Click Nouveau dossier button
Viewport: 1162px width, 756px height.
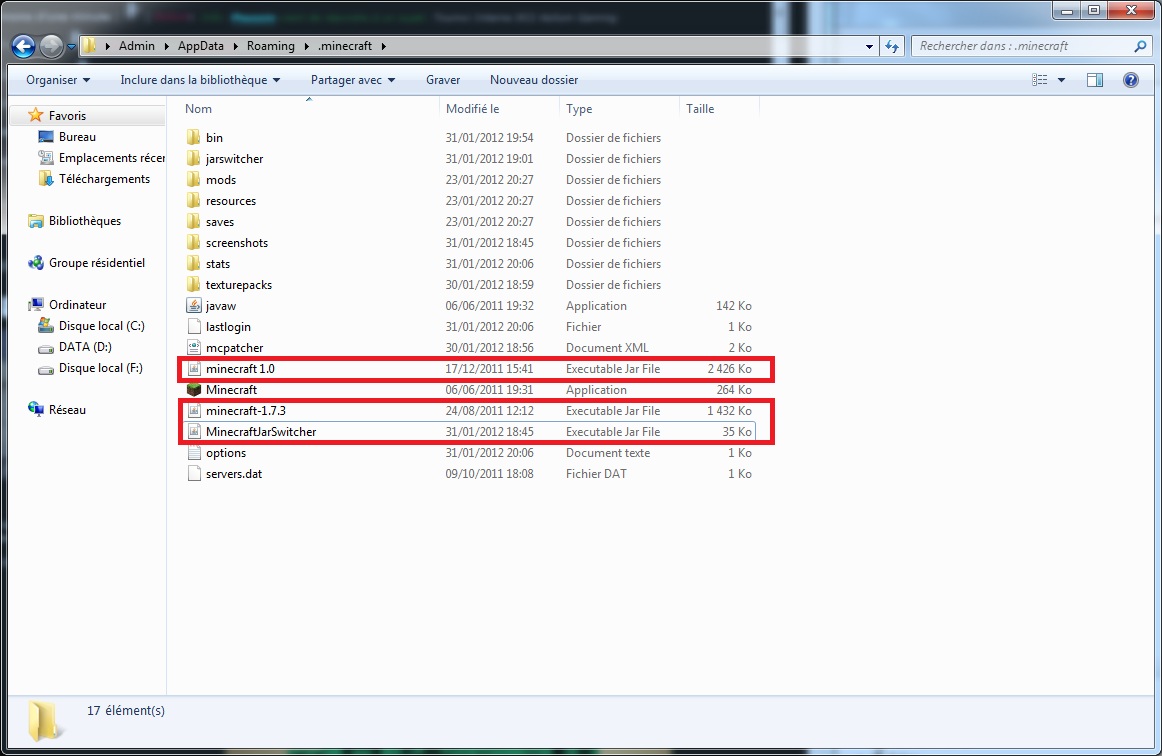click(534, 80)
